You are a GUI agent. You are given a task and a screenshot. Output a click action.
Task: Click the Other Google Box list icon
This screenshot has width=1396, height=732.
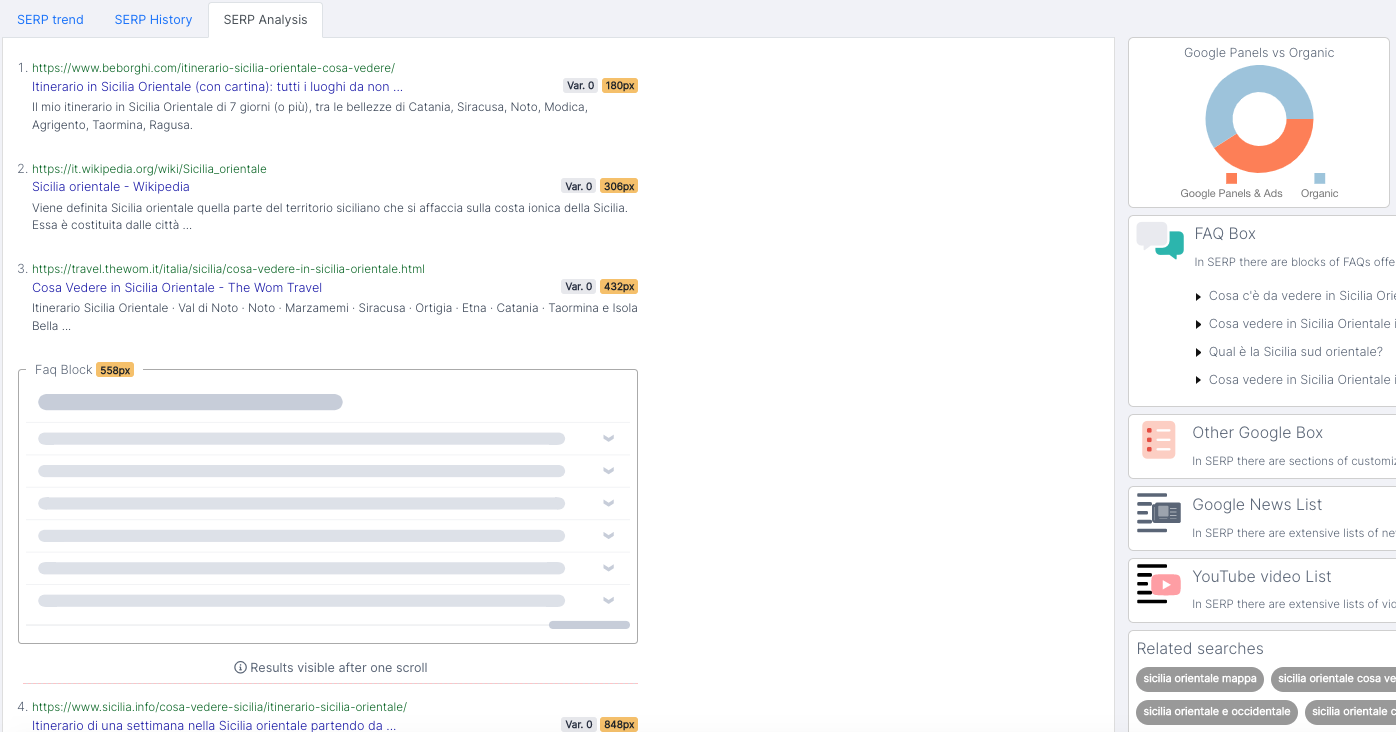click(1159, 440)
